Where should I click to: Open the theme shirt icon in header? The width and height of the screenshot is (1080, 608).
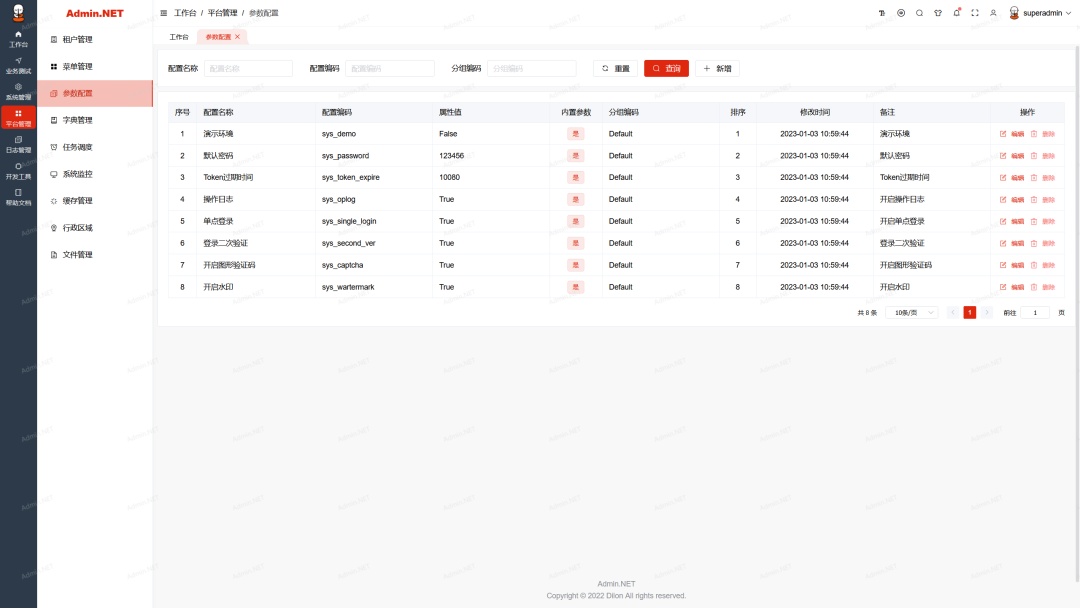(938, 13)
